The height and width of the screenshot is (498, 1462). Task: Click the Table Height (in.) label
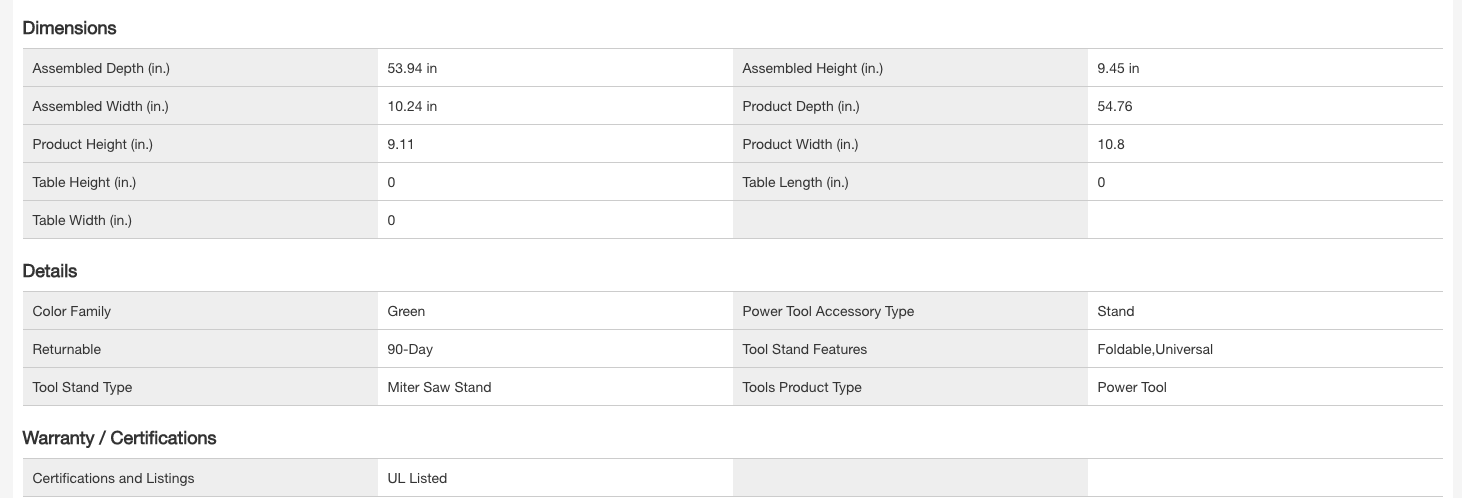[84, 182]
